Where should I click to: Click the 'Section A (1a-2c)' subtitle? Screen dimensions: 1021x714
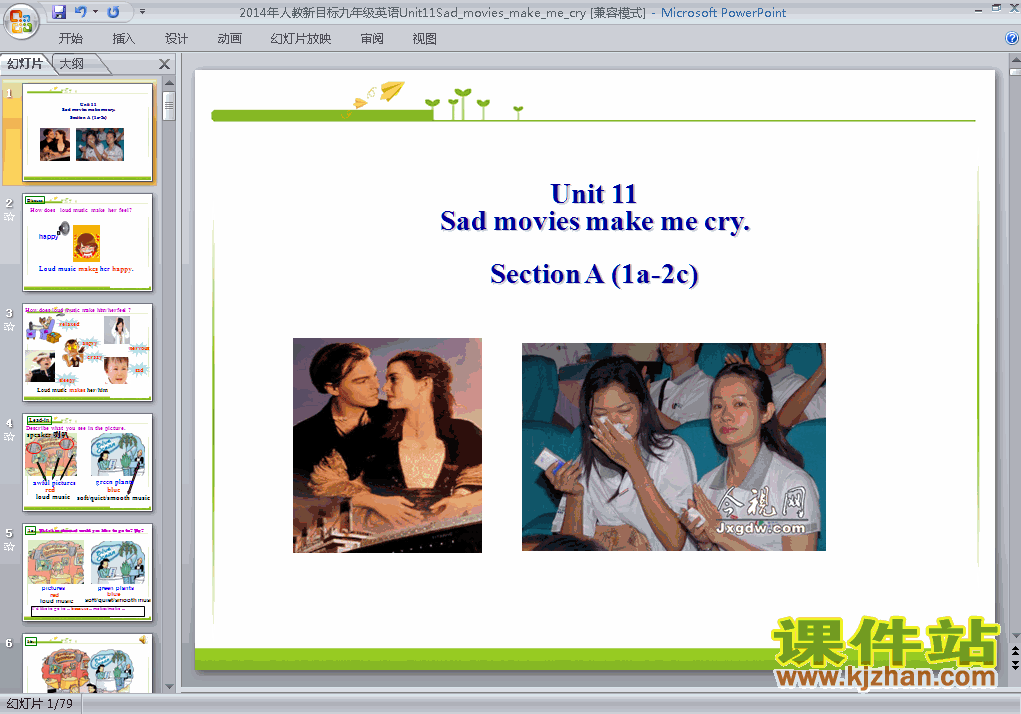[x=594, y=274]
